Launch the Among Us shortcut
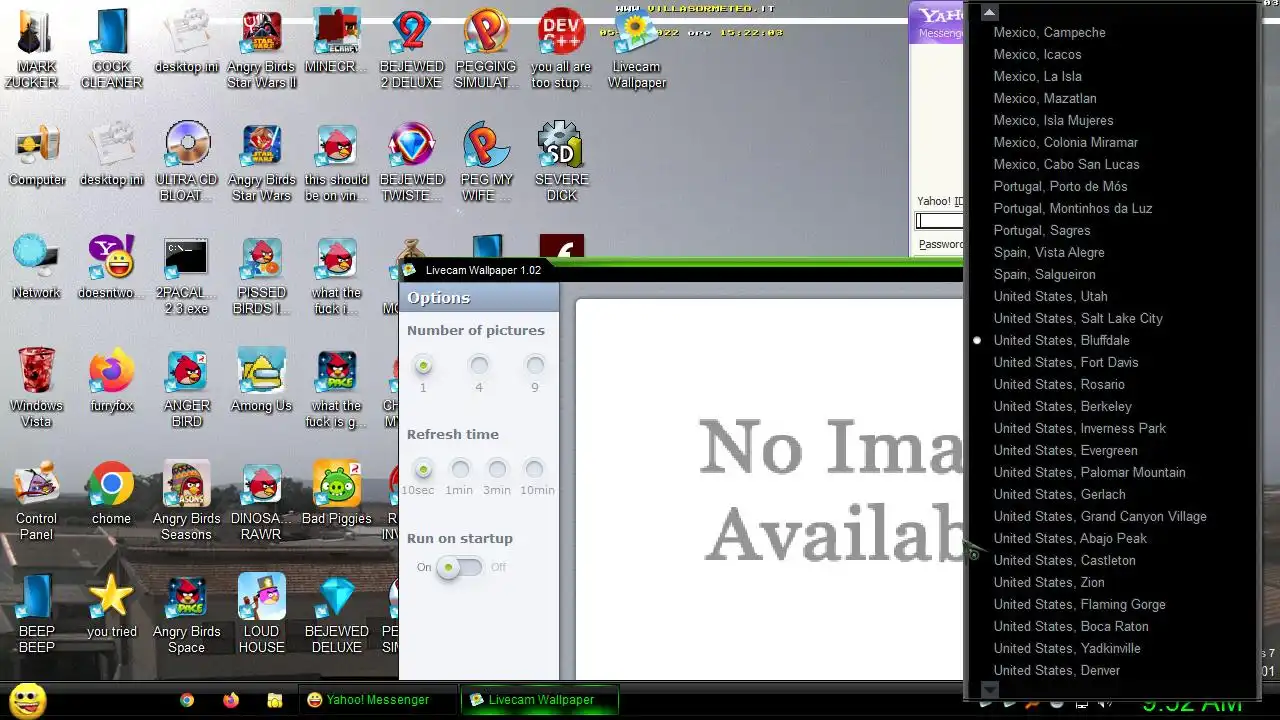 coord(261,381)
